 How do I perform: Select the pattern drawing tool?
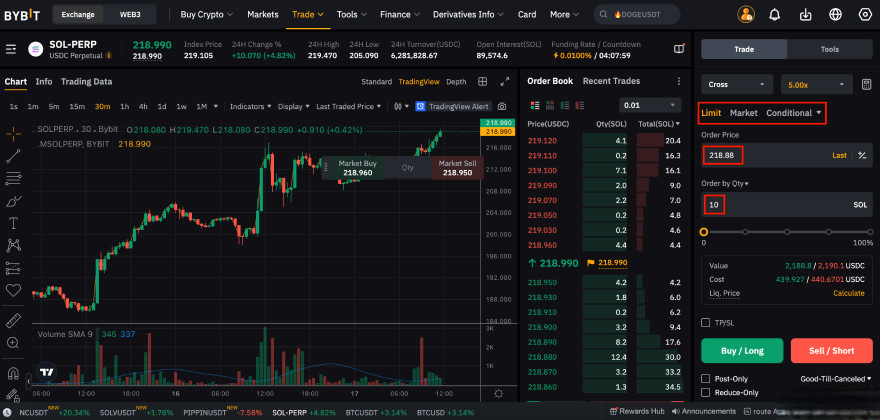point(13,245)
